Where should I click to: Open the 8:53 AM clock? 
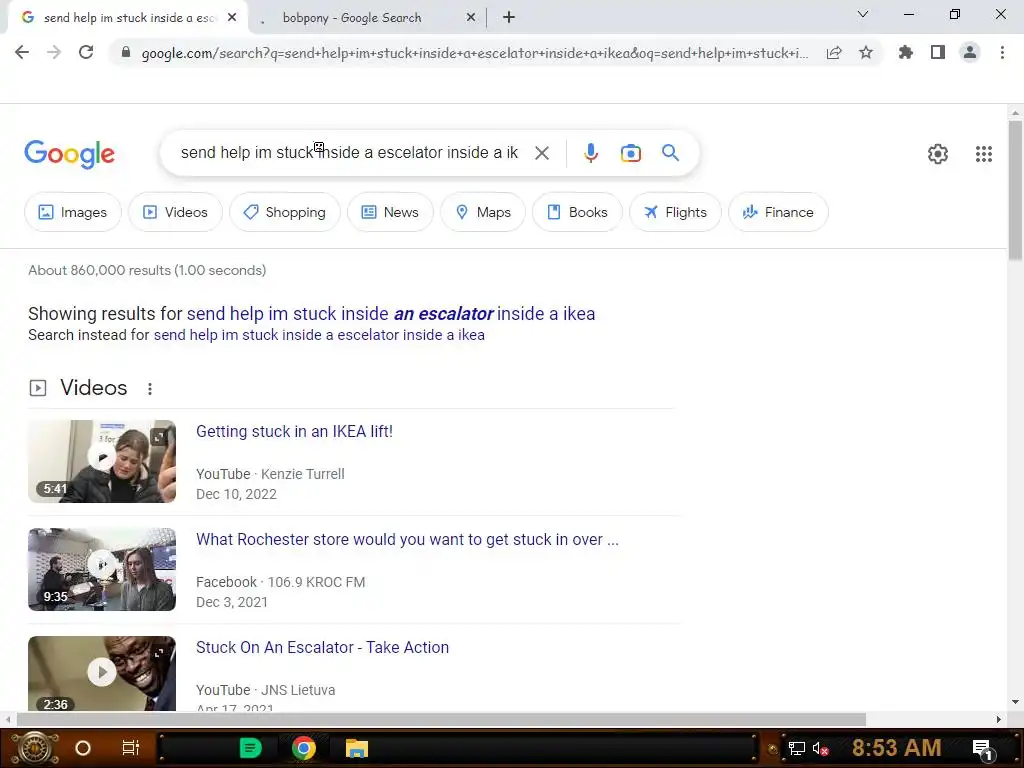(x=896, y=748)
